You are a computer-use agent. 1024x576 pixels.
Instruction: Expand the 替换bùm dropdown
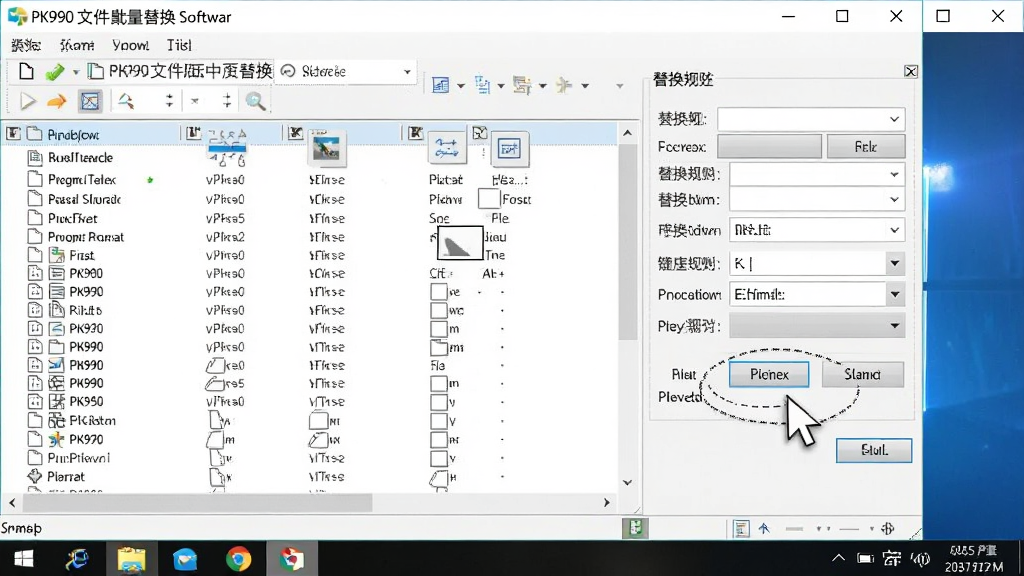pos(894,199)
